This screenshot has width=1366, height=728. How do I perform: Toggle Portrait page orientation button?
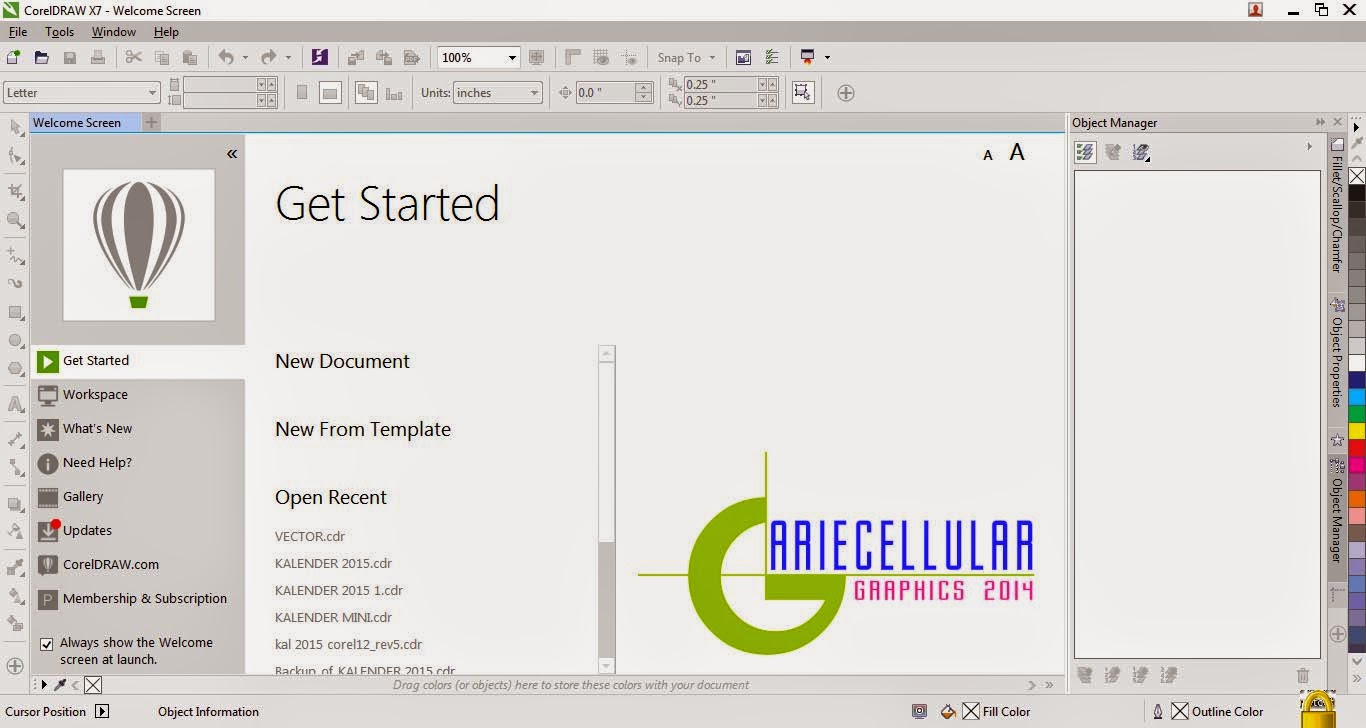pyautogui.click(x=302, y=93)
